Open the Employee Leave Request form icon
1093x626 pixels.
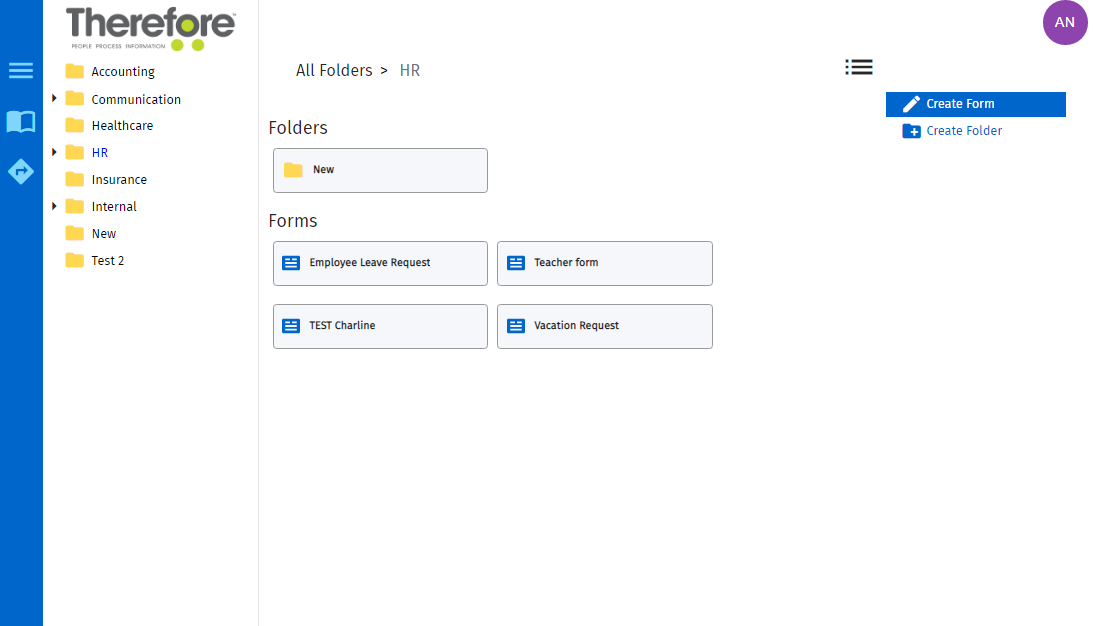[291, 261]
